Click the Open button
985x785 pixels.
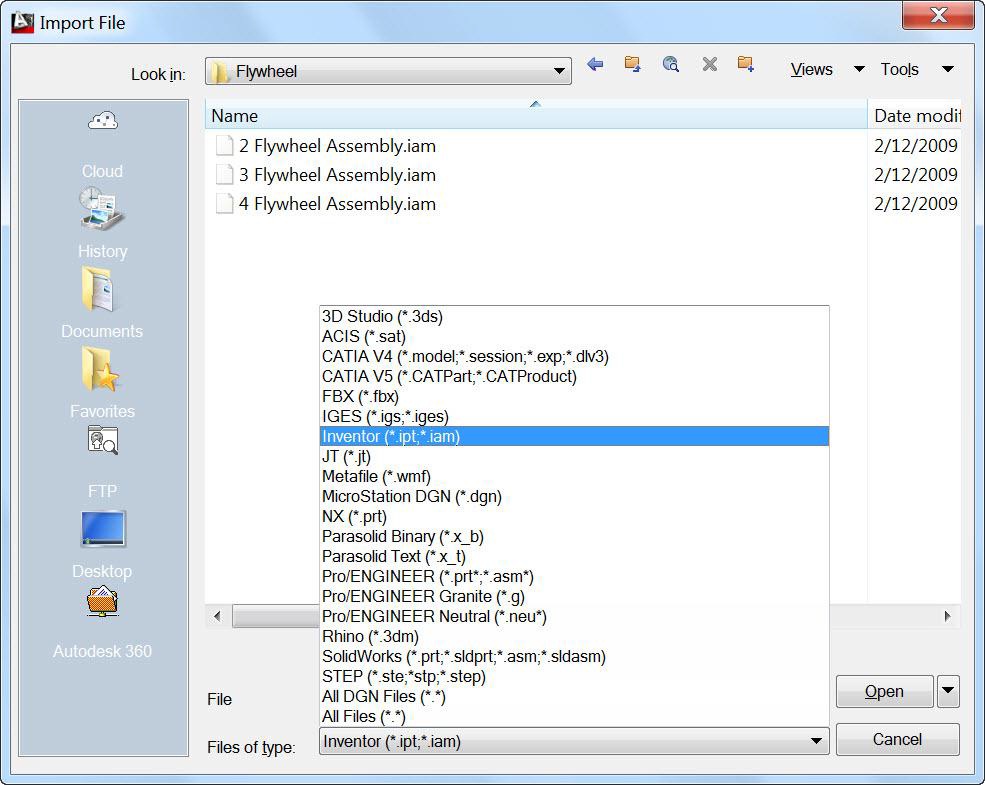(x=884, y=691)
